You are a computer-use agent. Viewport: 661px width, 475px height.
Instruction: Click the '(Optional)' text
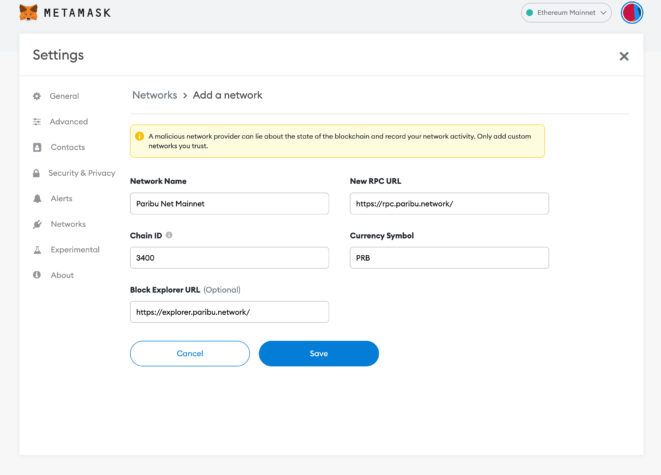coord(222,290)
